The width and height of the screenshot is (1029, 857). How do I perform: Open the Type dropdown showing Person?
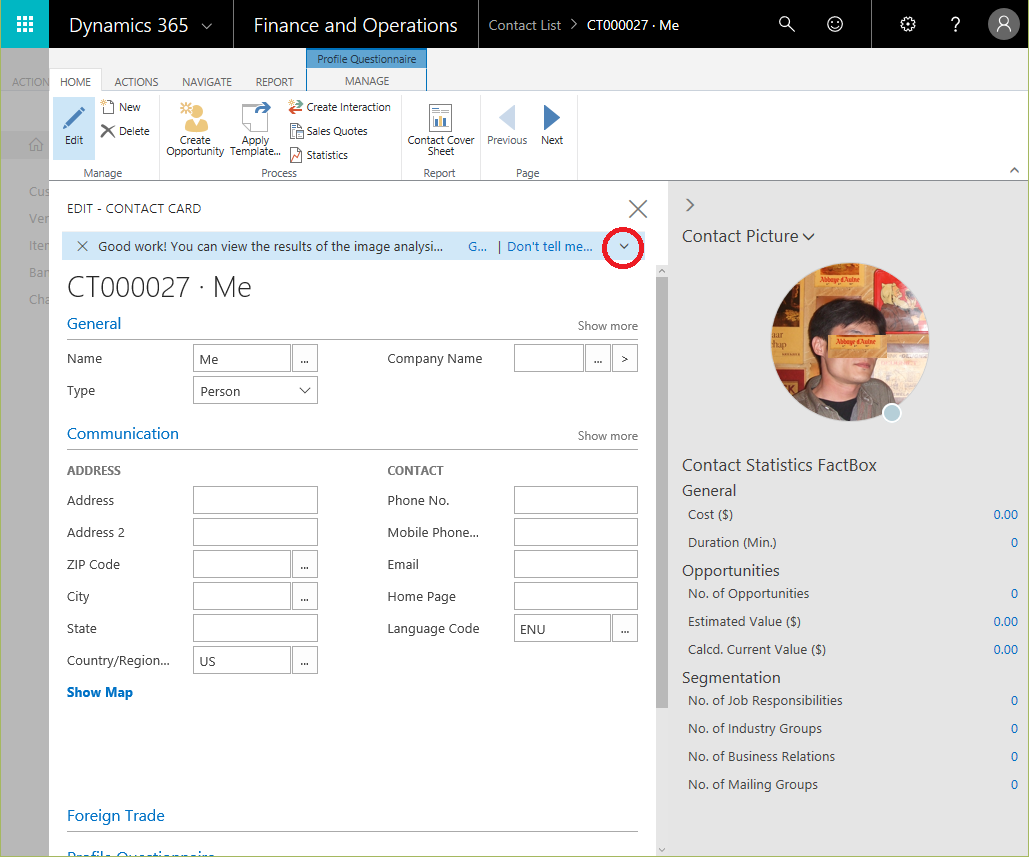(x=255, y=390)
